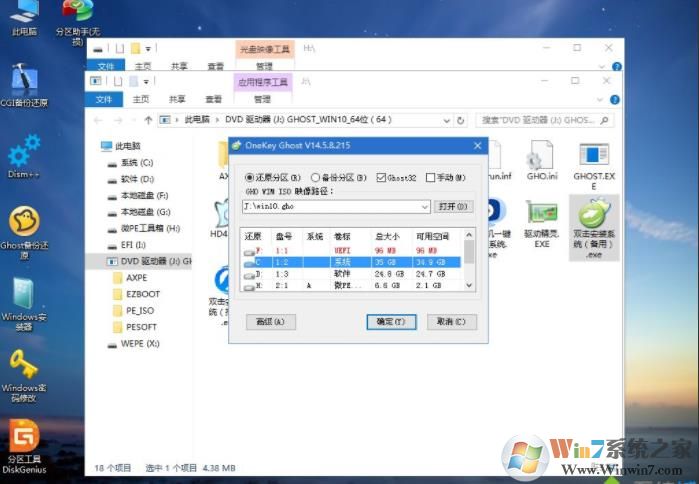This screenshot has width=699, height=484.
Task: Open the 文件 ribbon tab
Action: pos(104,99)
